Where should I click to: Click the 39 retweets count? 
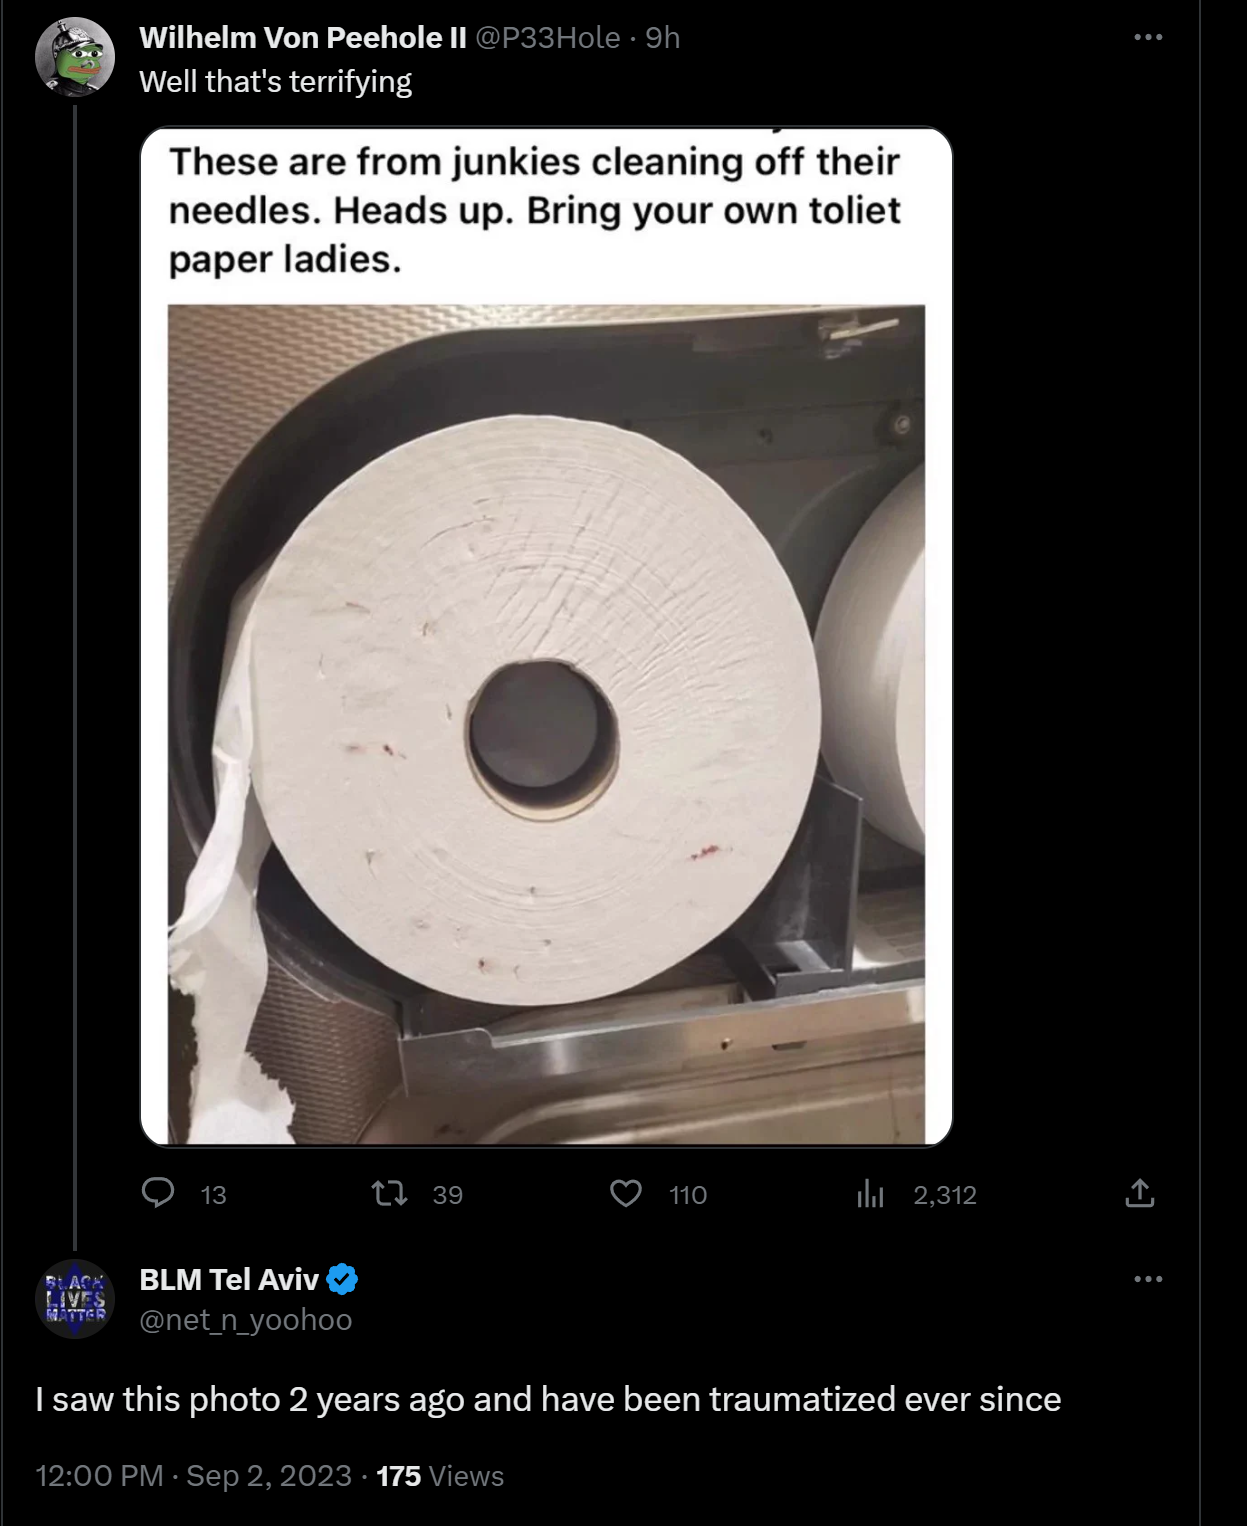(447, 1195)
